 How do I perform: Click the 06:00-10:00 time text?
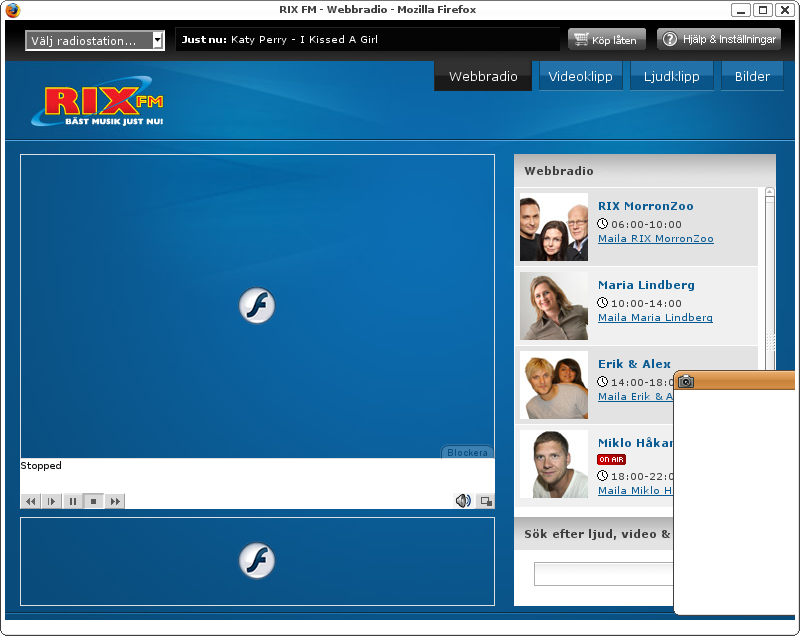pos(646,224)
